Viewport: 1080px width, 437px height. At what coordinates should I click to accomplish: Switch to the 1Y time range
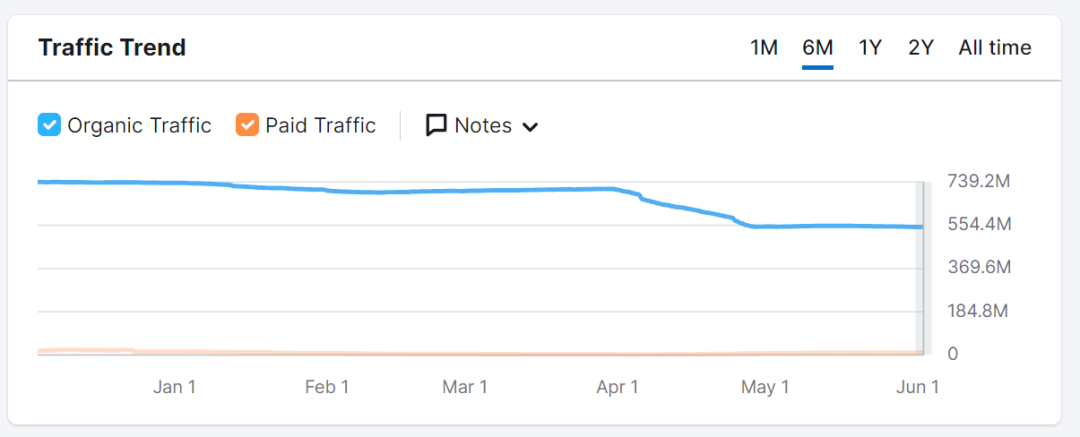(x=870, y=48)
